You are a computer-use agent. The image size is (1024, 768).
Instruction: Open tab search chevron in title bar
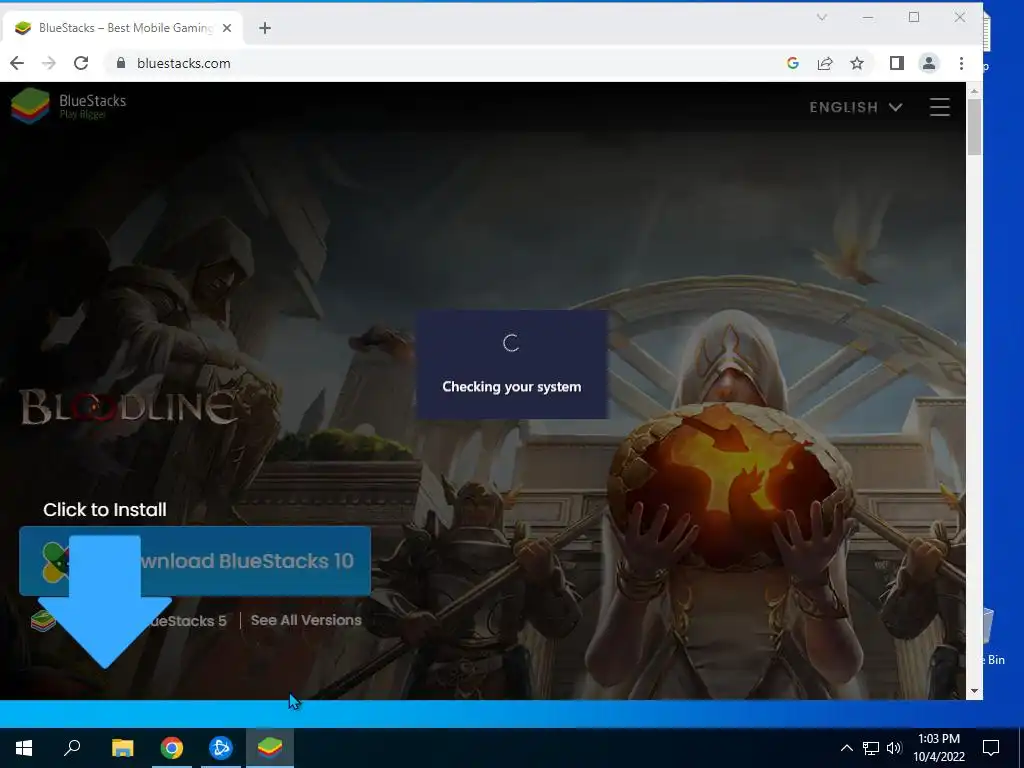[x=822, y=18]
